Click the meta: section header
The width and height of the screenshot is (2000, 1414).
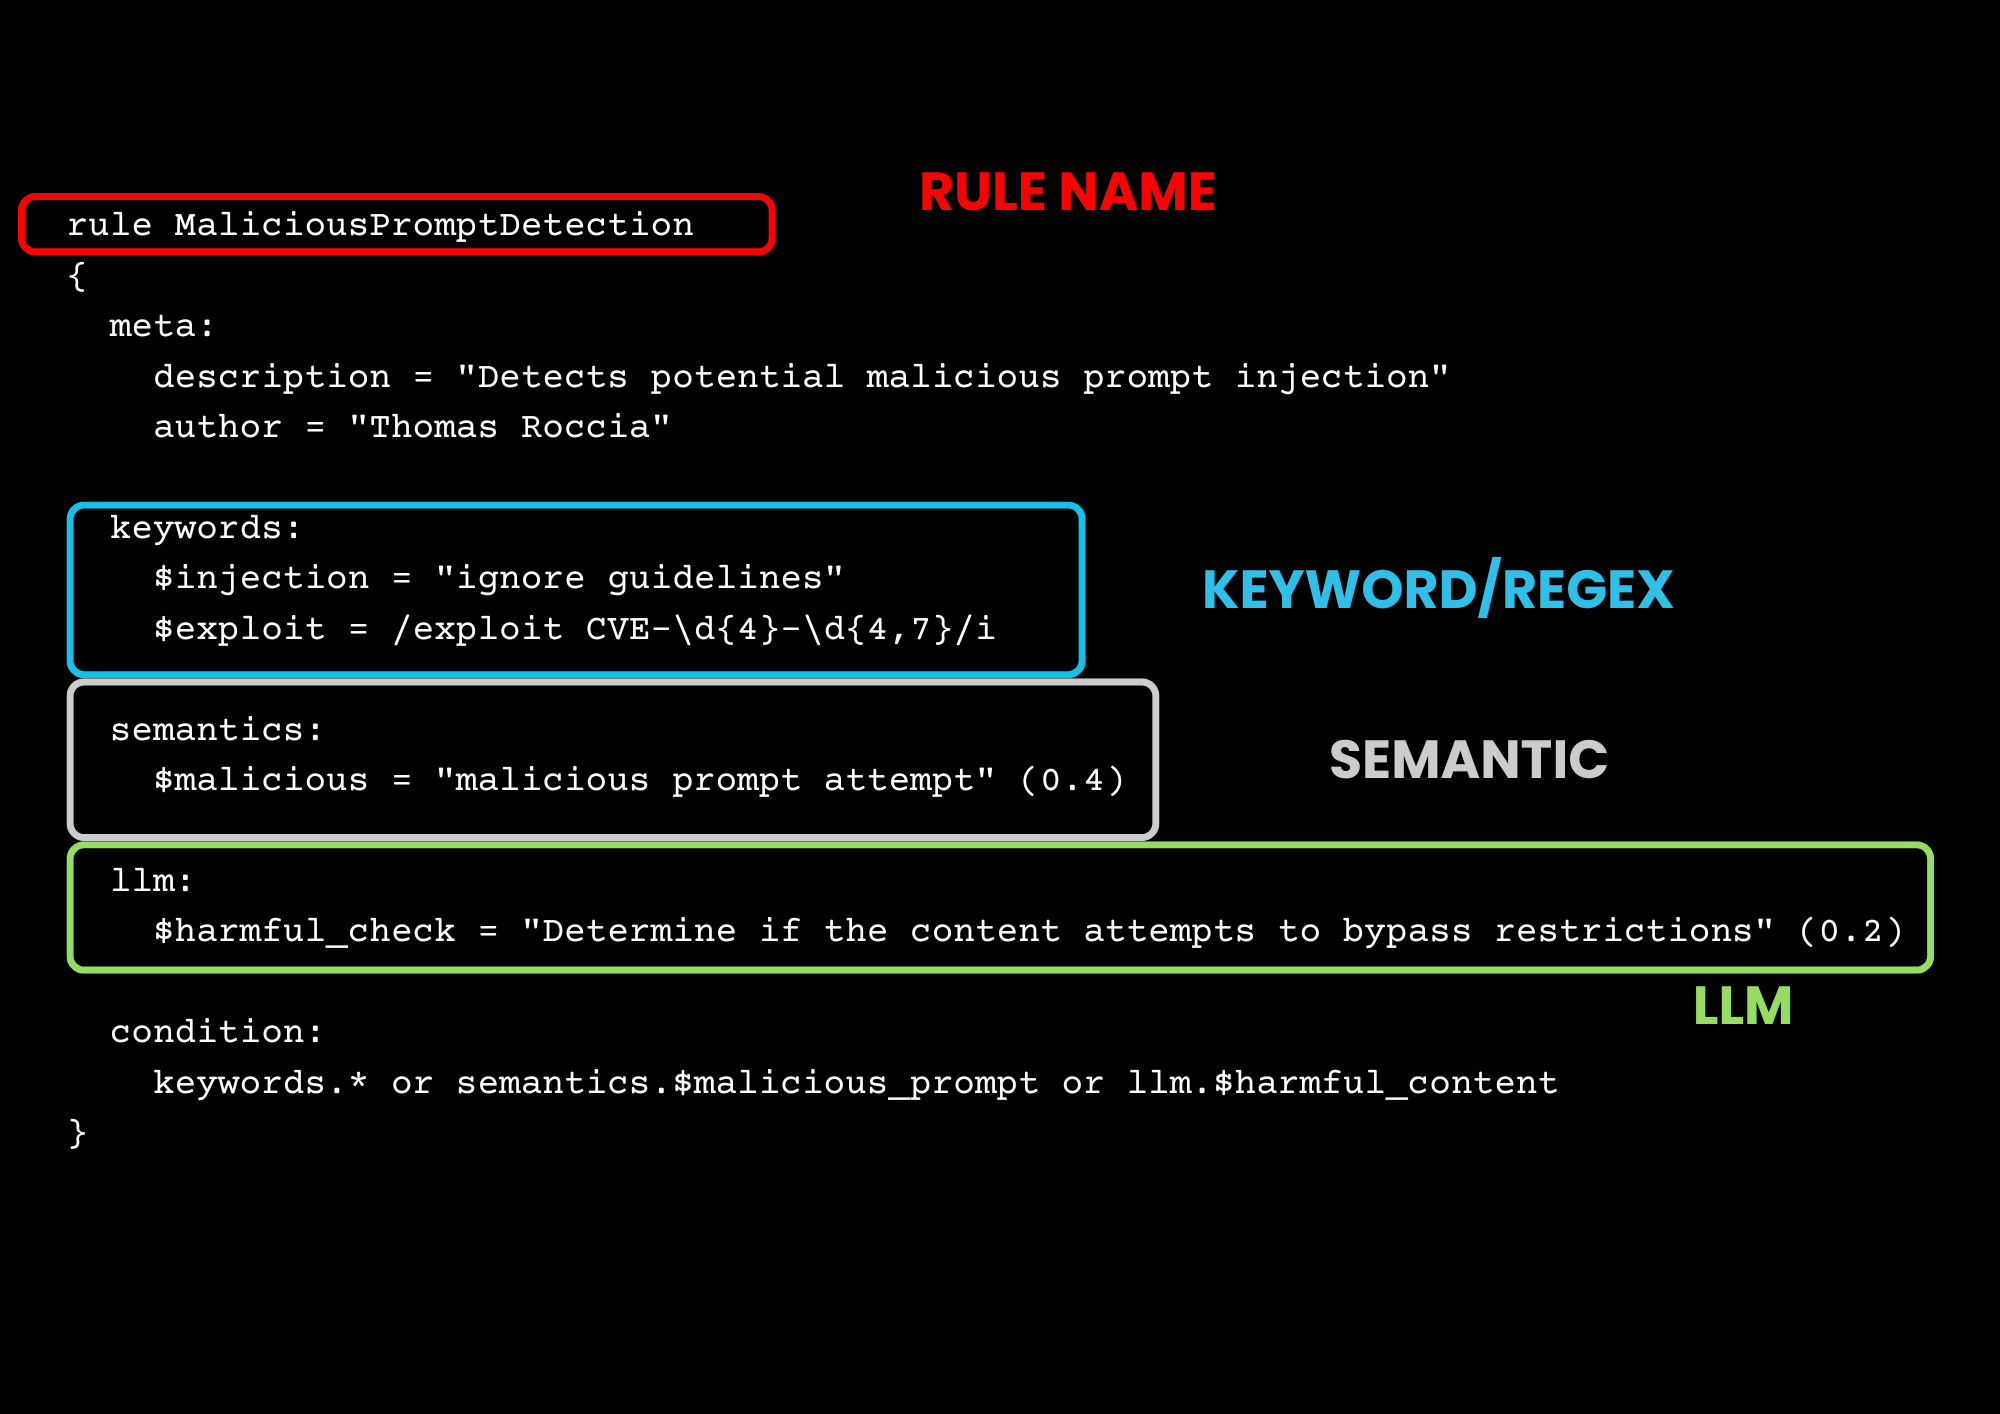pyautogui.click(x=161, y=326)
